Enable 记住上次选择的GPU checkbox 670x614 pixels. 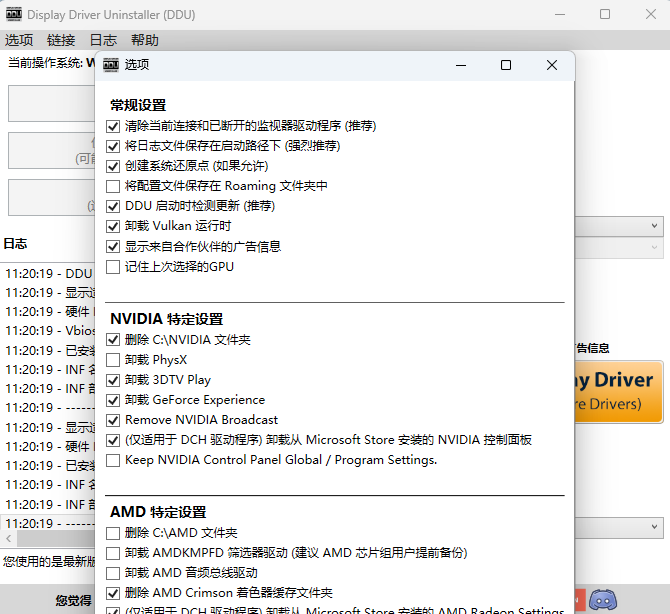pyautogui.click(x=113, y=267)
